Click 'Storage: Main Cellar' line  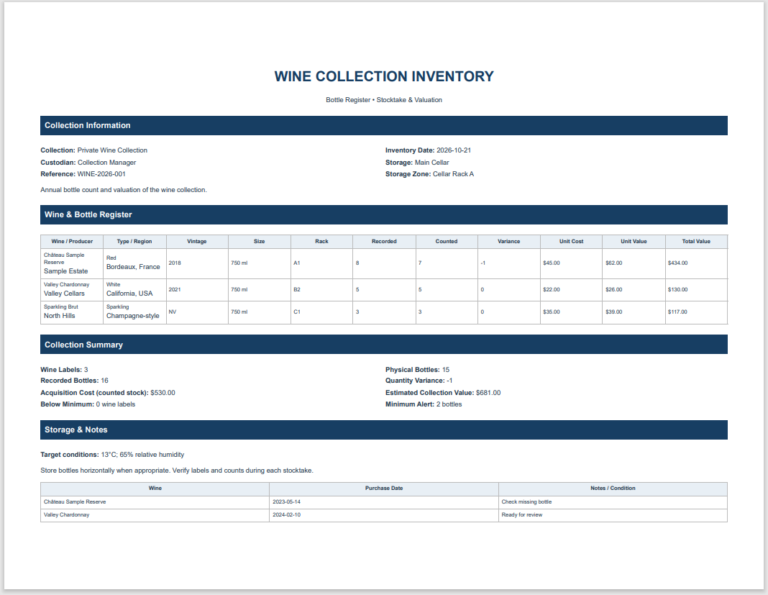417,163
